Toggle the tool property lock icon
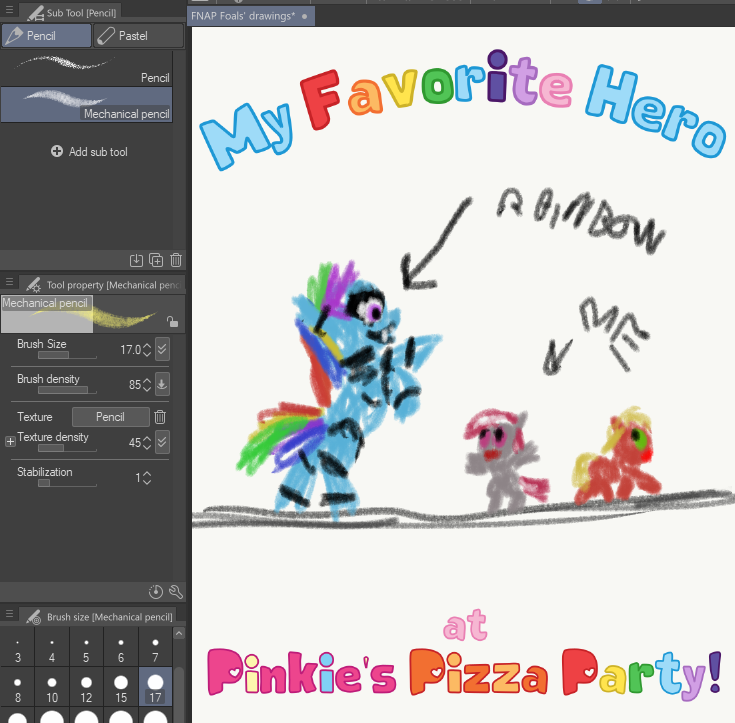This screenshot has width=735, height=723. tap(172, 321)
